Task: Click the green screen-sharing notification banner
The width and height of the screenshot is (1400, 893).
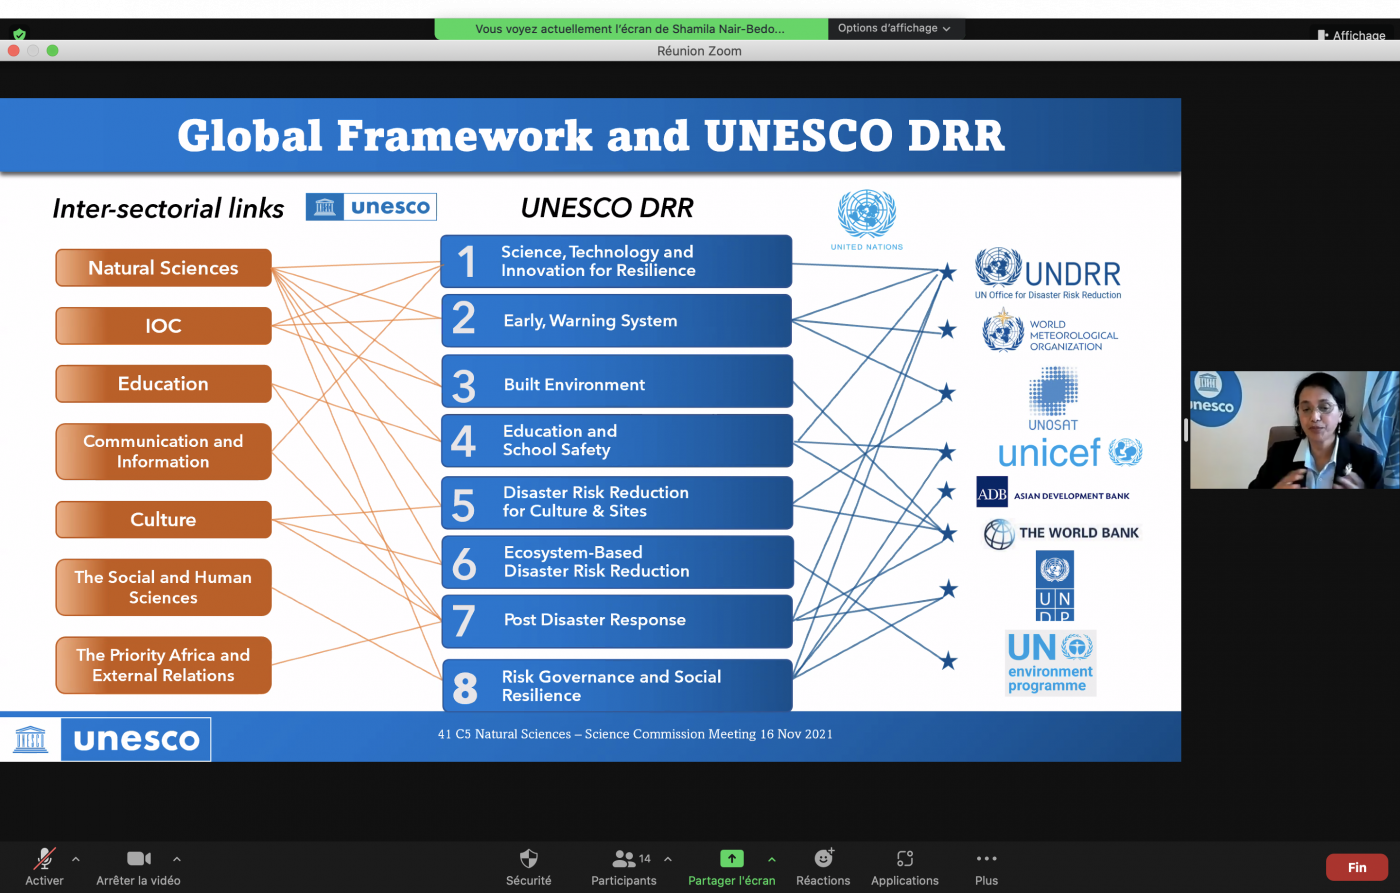Action: (x=630, y=29)
